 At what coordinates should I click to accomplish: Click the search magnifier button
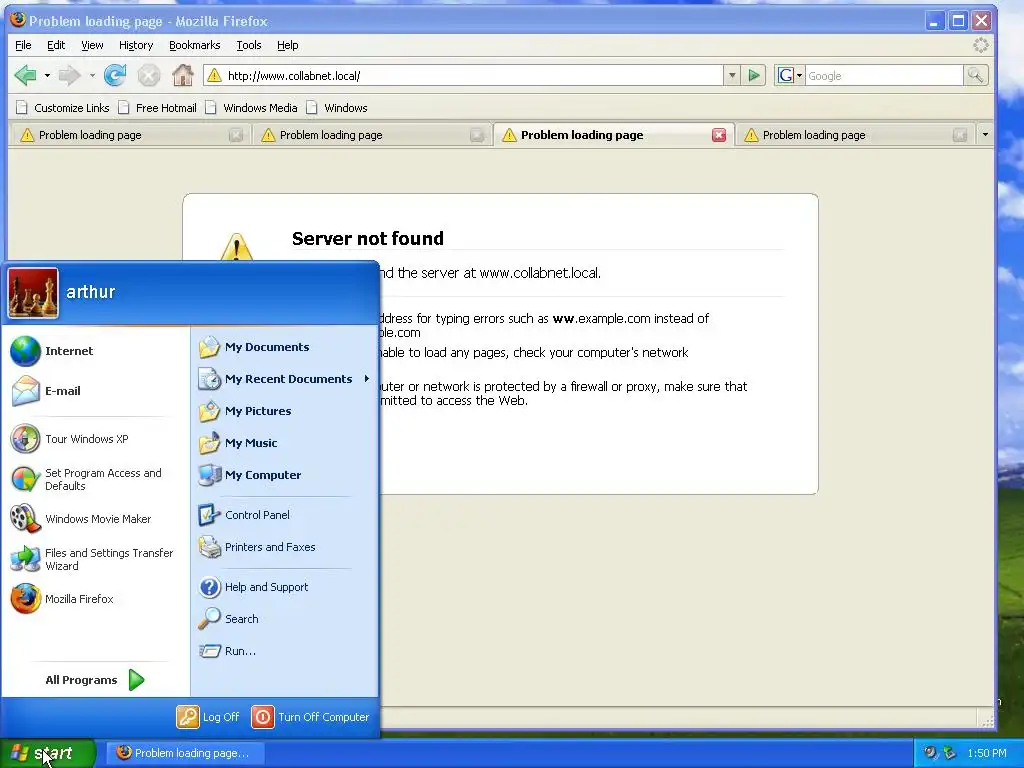pos(975,76)
